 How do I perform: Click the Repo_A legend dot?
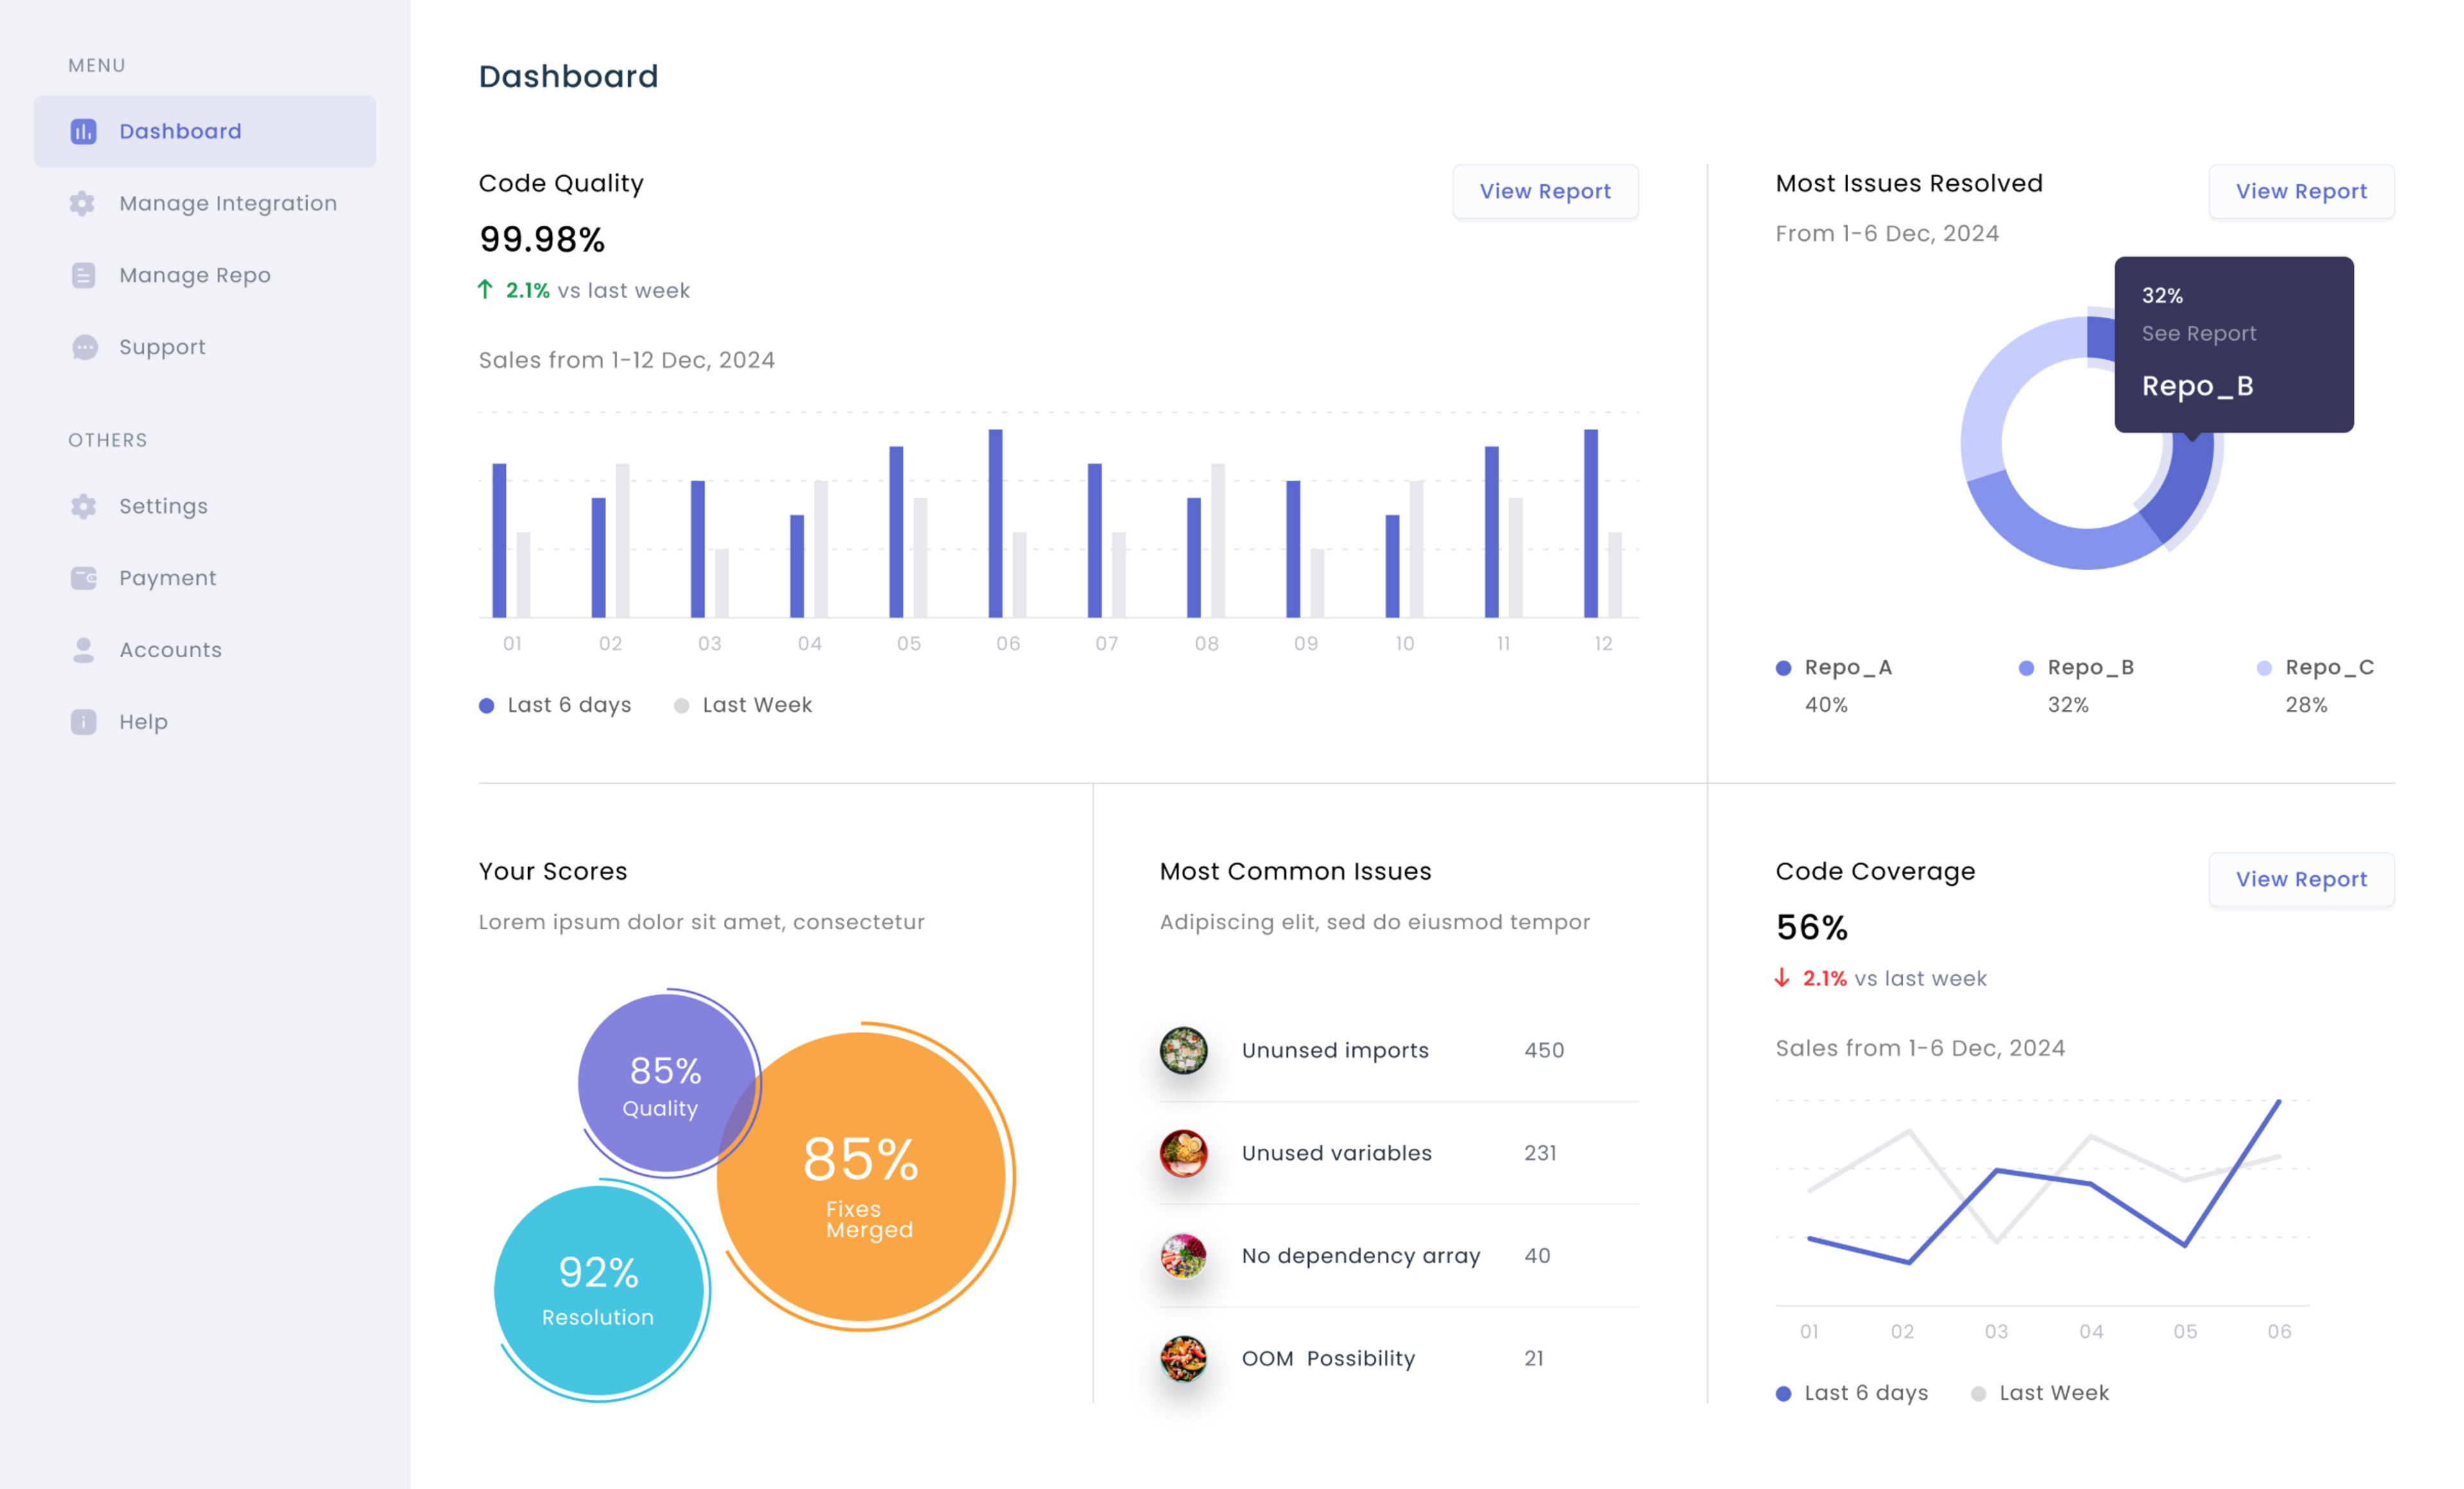(1783, 668)
